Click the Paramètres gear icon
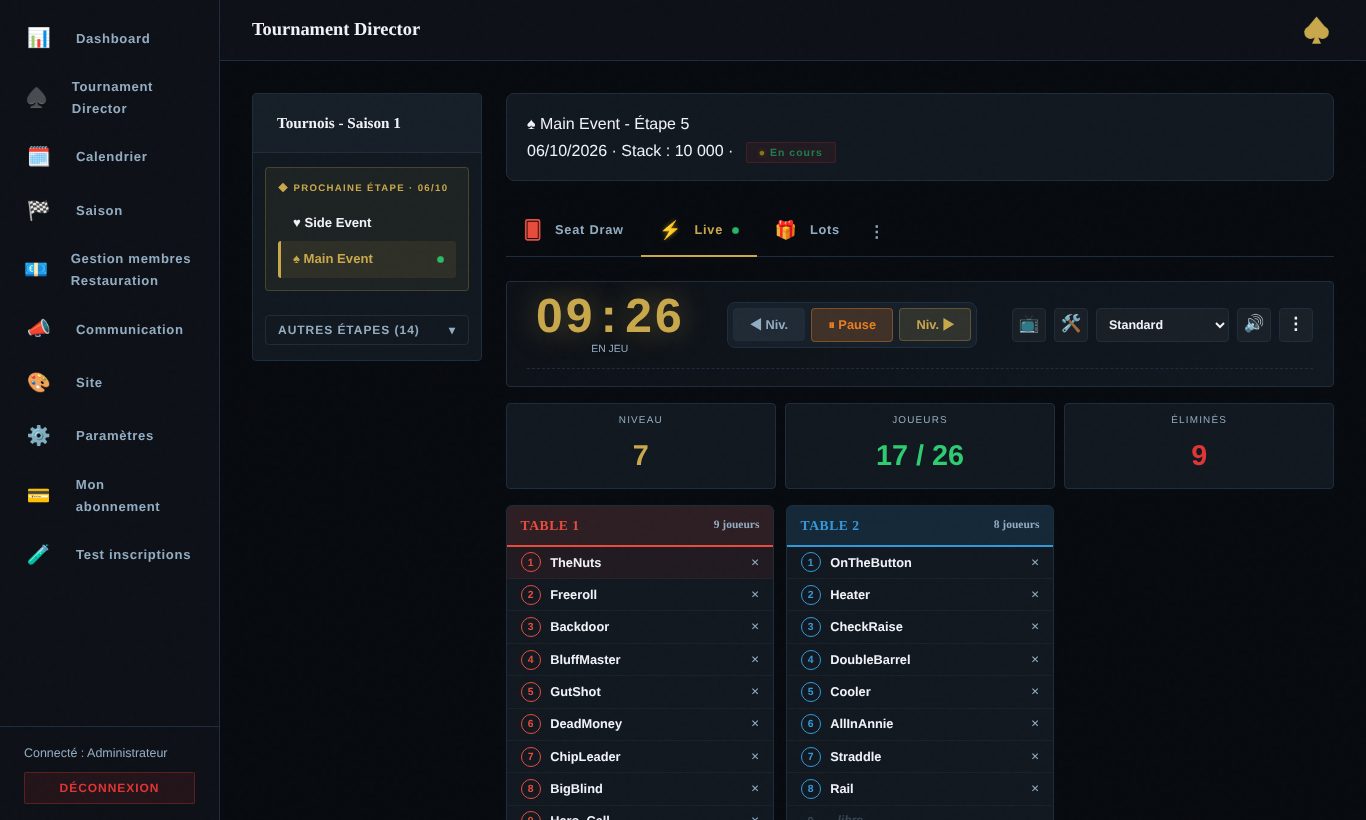Image resolution: width=1366 pixels, height=820 pixels. click(38, 435)
